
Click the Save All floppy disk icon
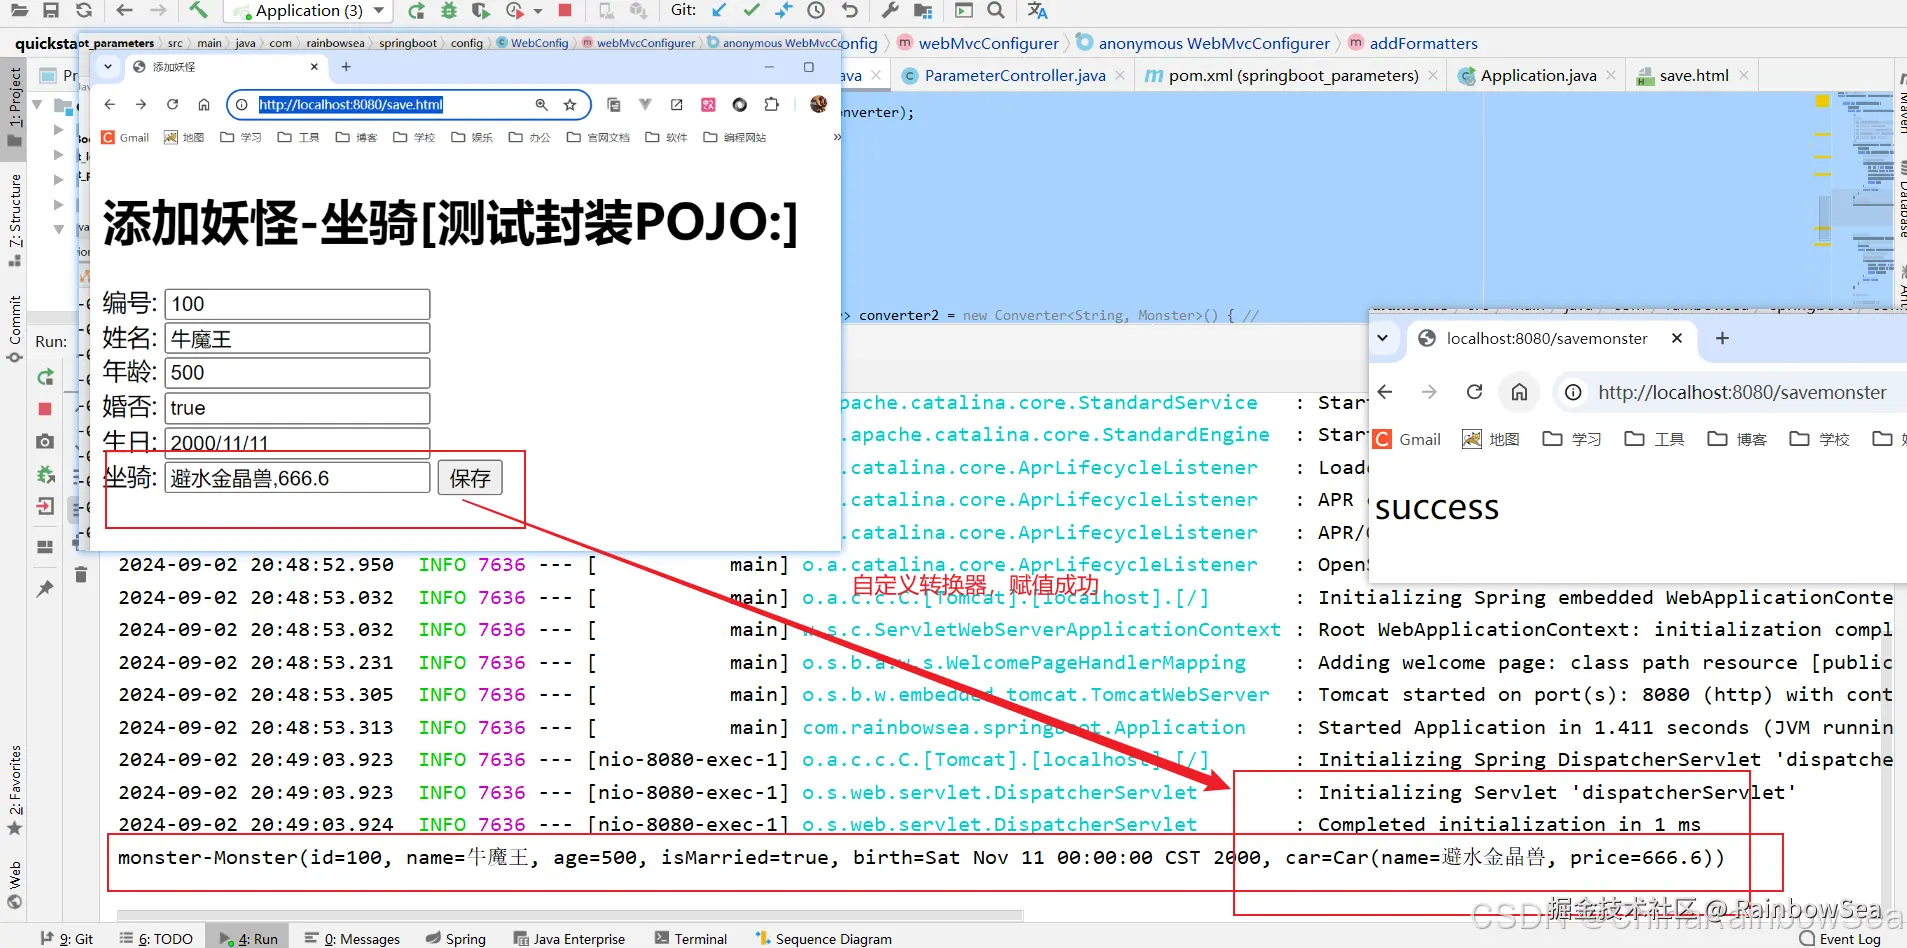[x=51, y=10]
